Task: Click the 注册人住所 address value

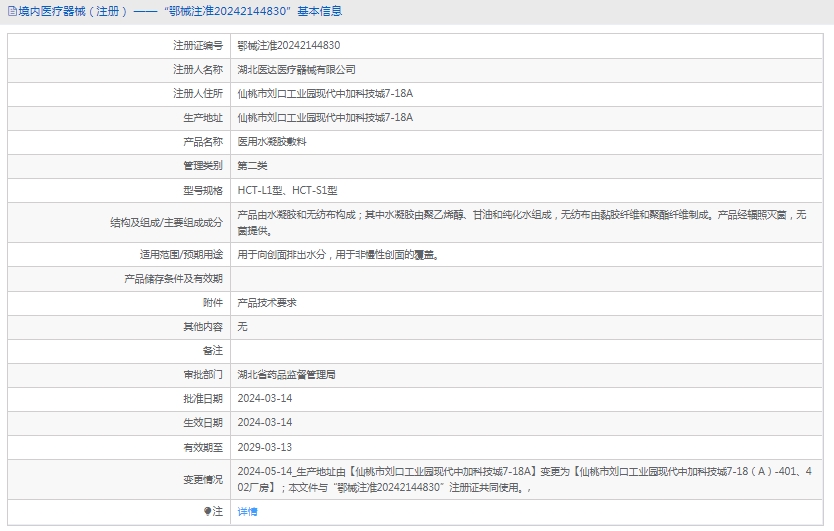Action: [x=325, y=94]
